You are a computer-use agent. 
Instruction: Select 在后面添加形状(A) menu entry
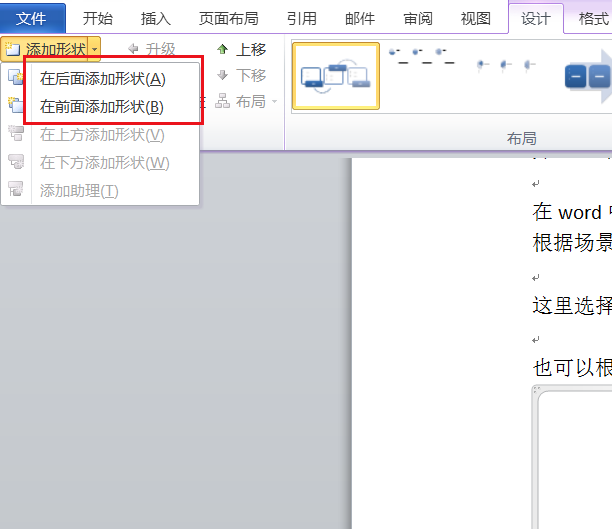point(102,78)
